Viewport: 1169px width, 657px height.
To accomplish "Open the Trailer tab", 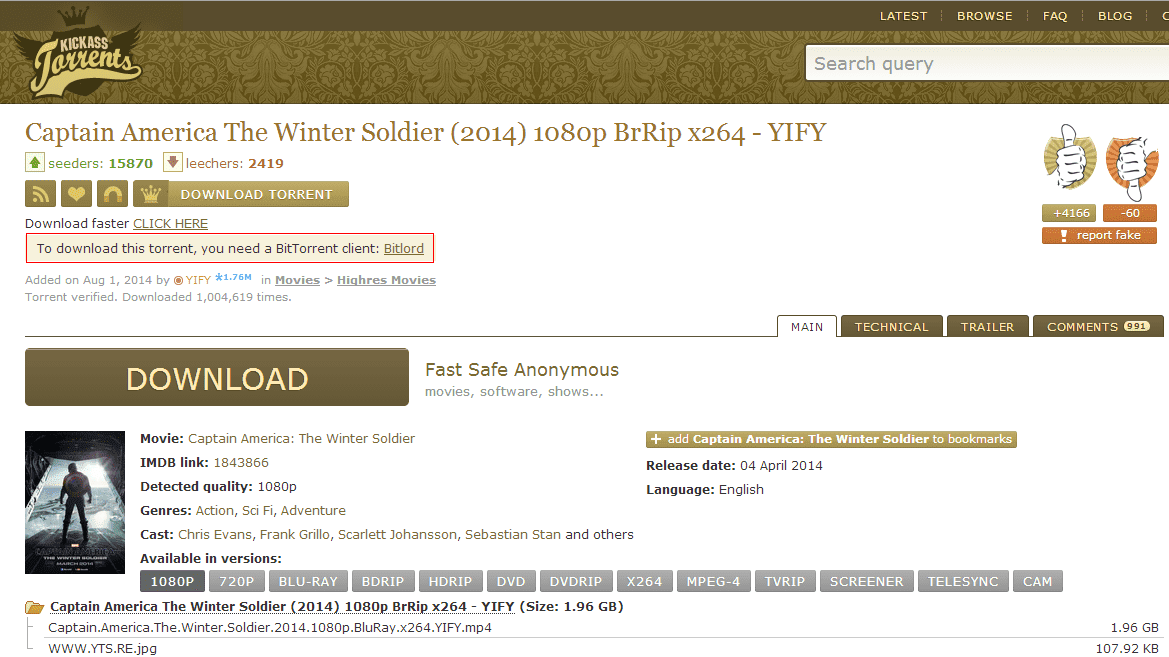I will (987, 327).
